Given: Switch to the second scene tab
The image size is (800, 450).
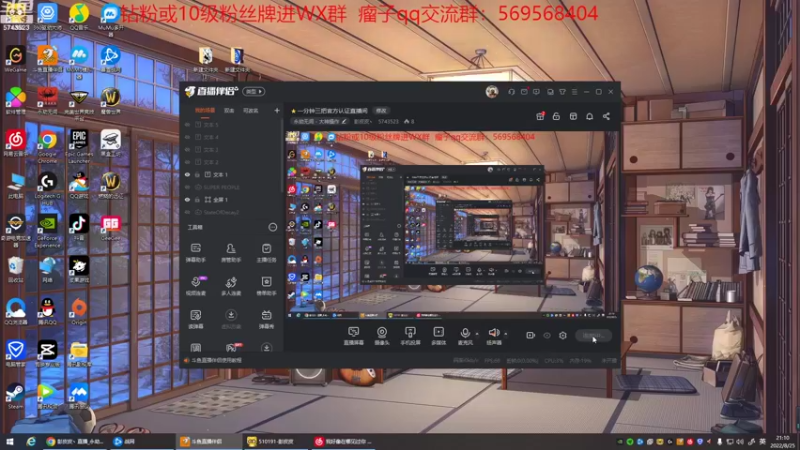Looking at the screenshot, I should point(229,110).
